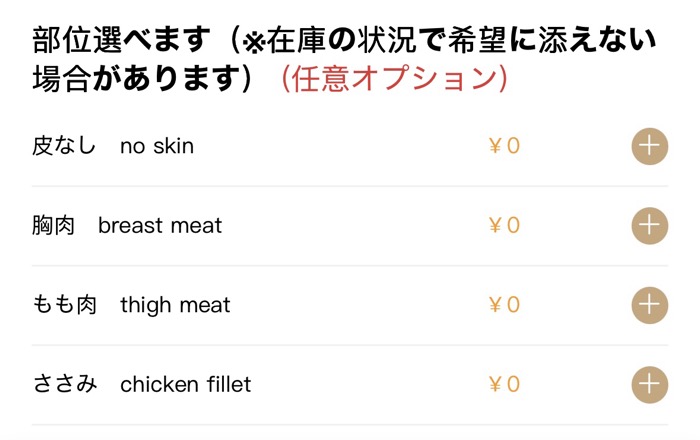Tap the ささみ label text
Viewport: 700px width, 440px height.
[64, 383]
